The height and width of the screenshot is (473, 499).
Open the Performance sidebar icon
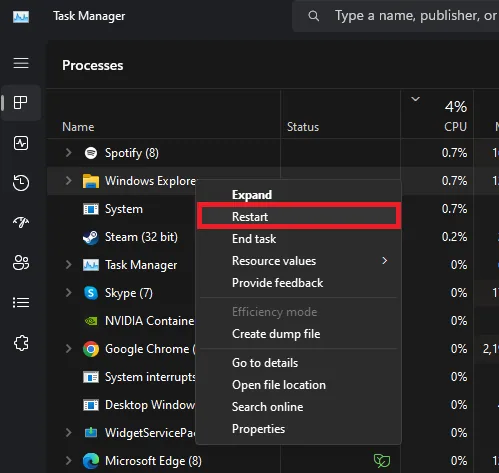(x=21, y=143)
